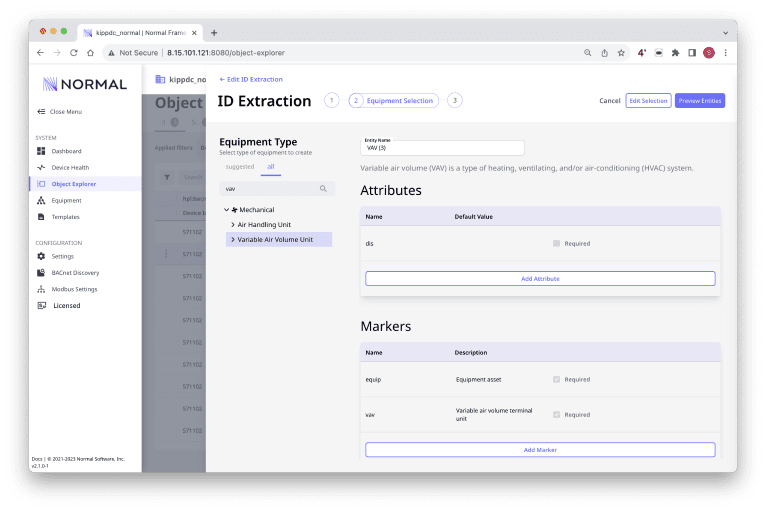Click the Preview Entities button

(x=700, y=101)
